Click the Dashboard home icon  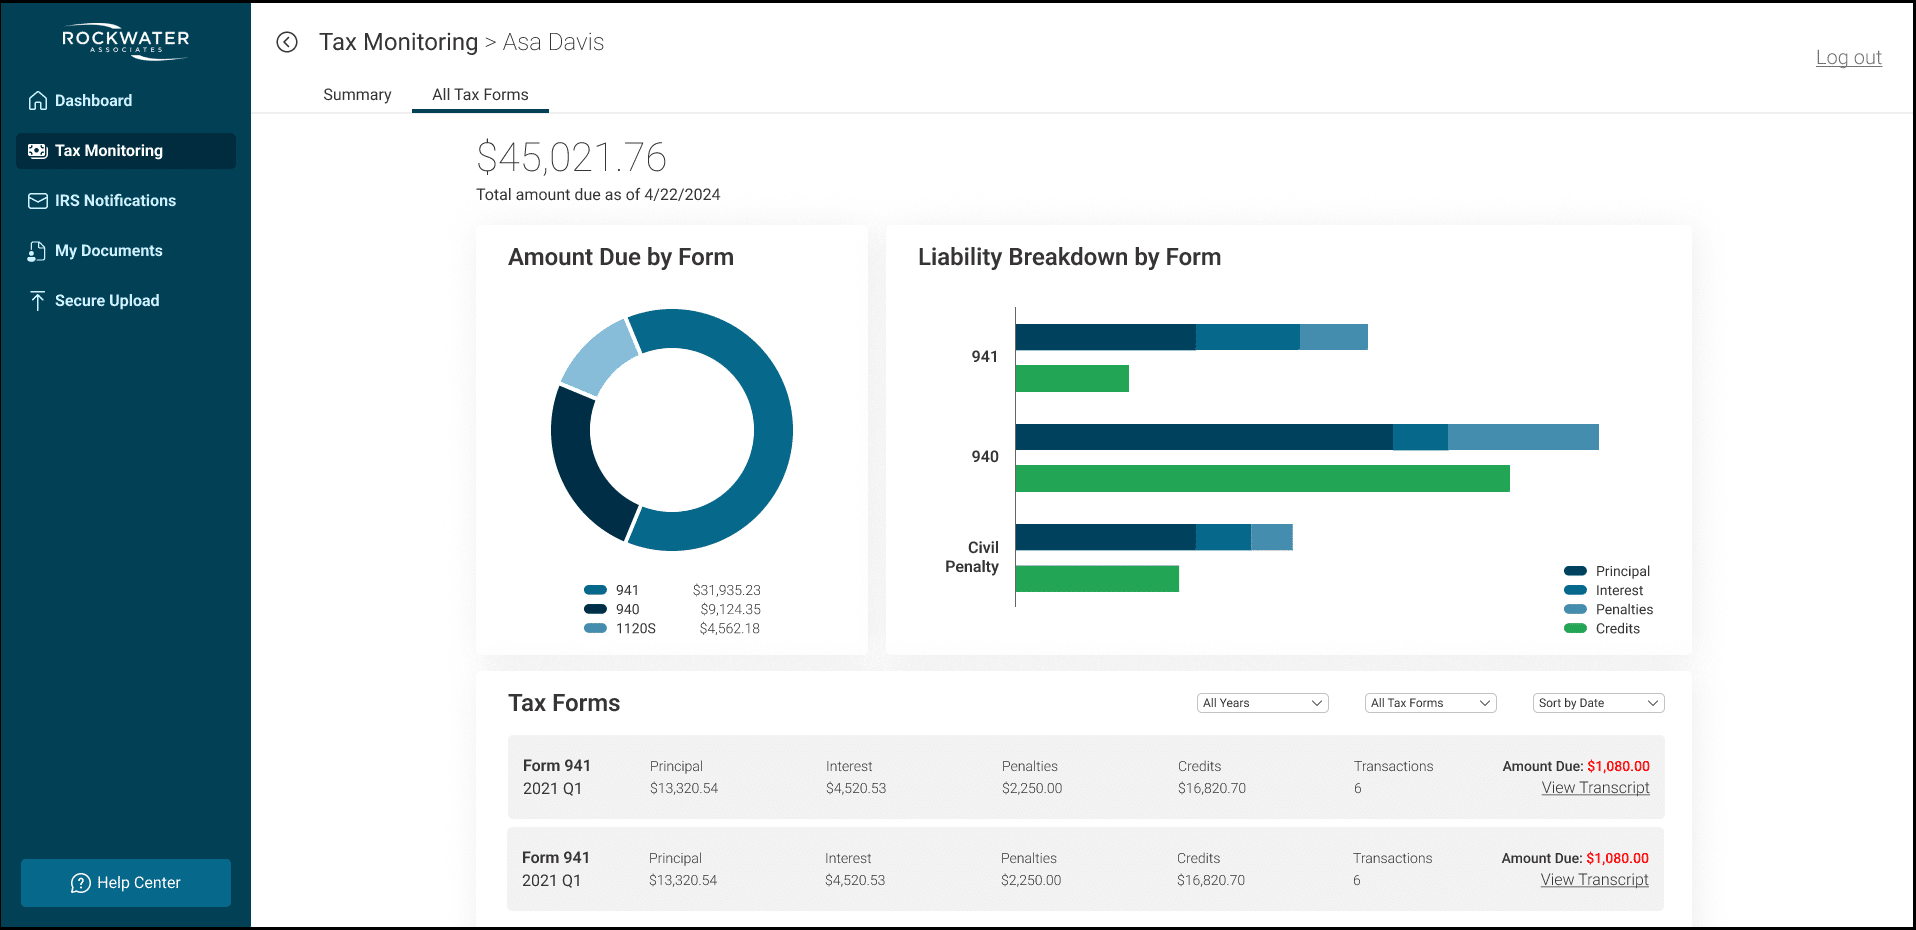point(38,101)
